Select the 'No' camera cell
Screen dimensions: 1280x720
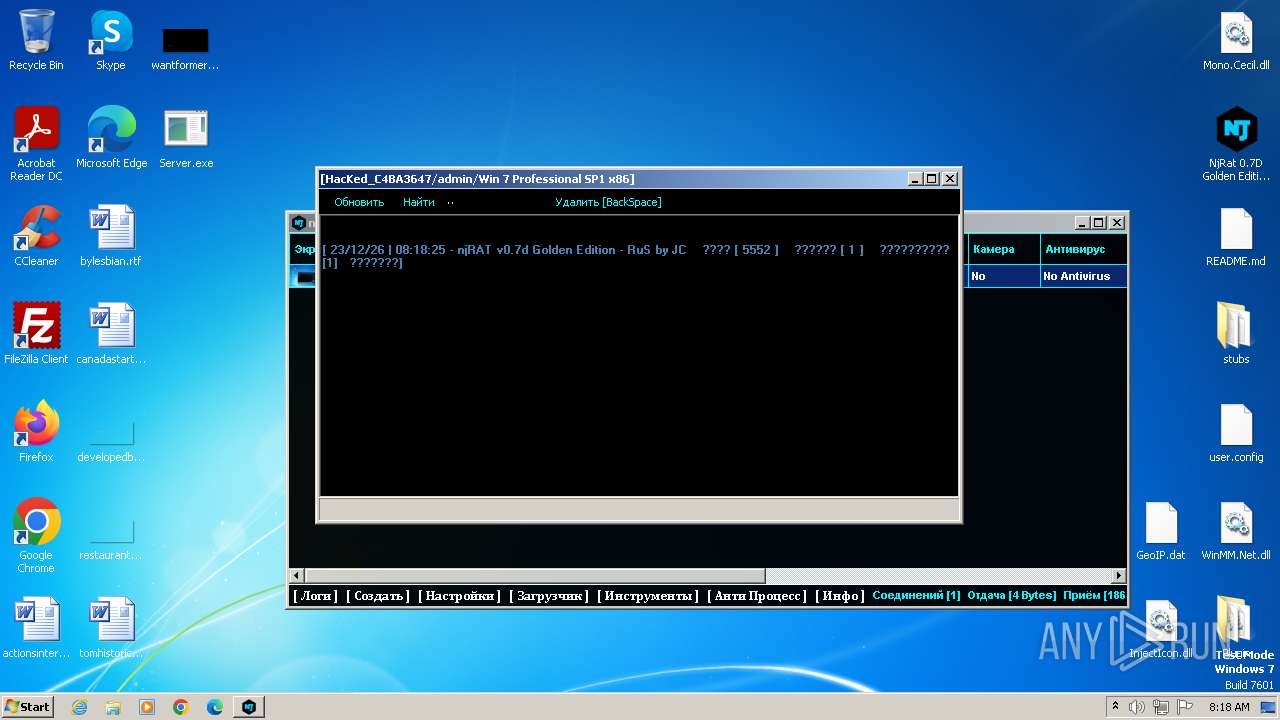click(x=1003, y=276)
